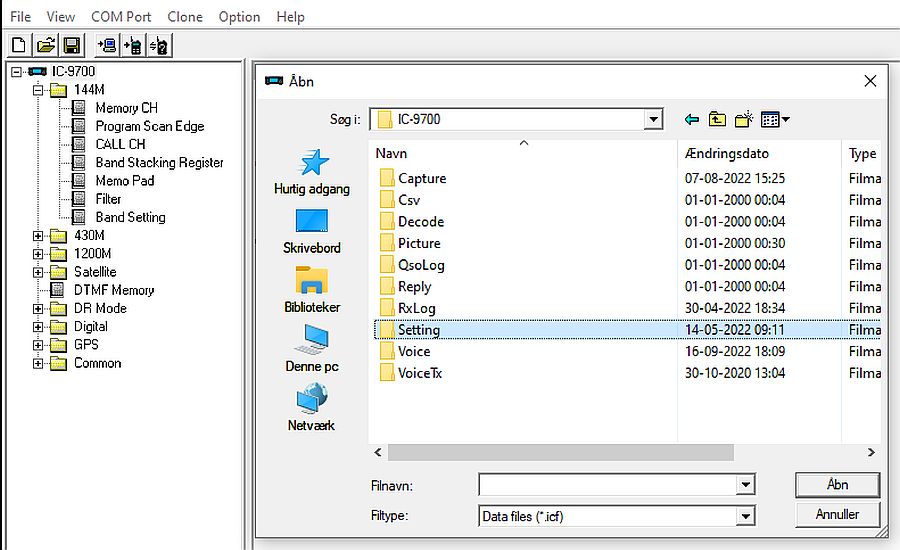The width and height of the screenshot is (900, 550).
Task: Click the scroll left arrow of file list
Action: [x=378, y=452]
